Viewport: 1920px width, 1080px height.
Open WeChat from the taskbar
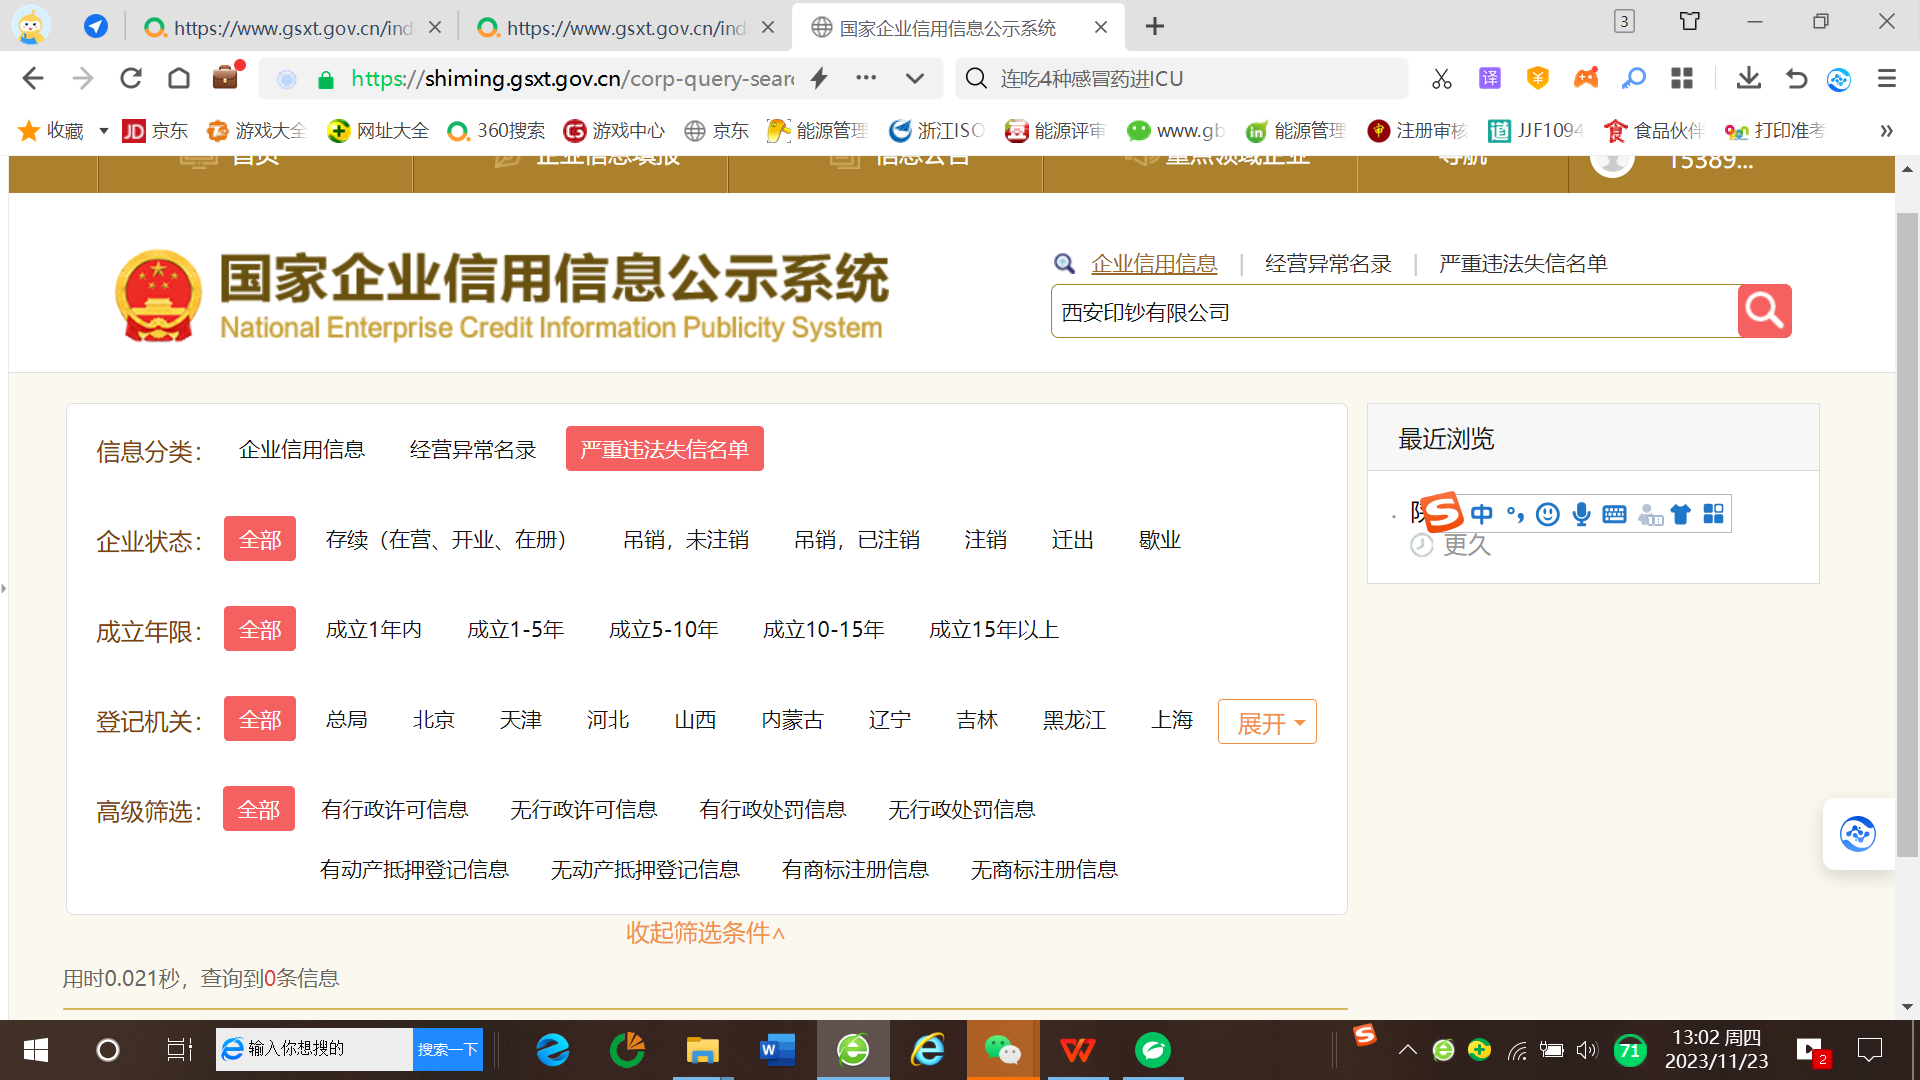point(1003,1050)
